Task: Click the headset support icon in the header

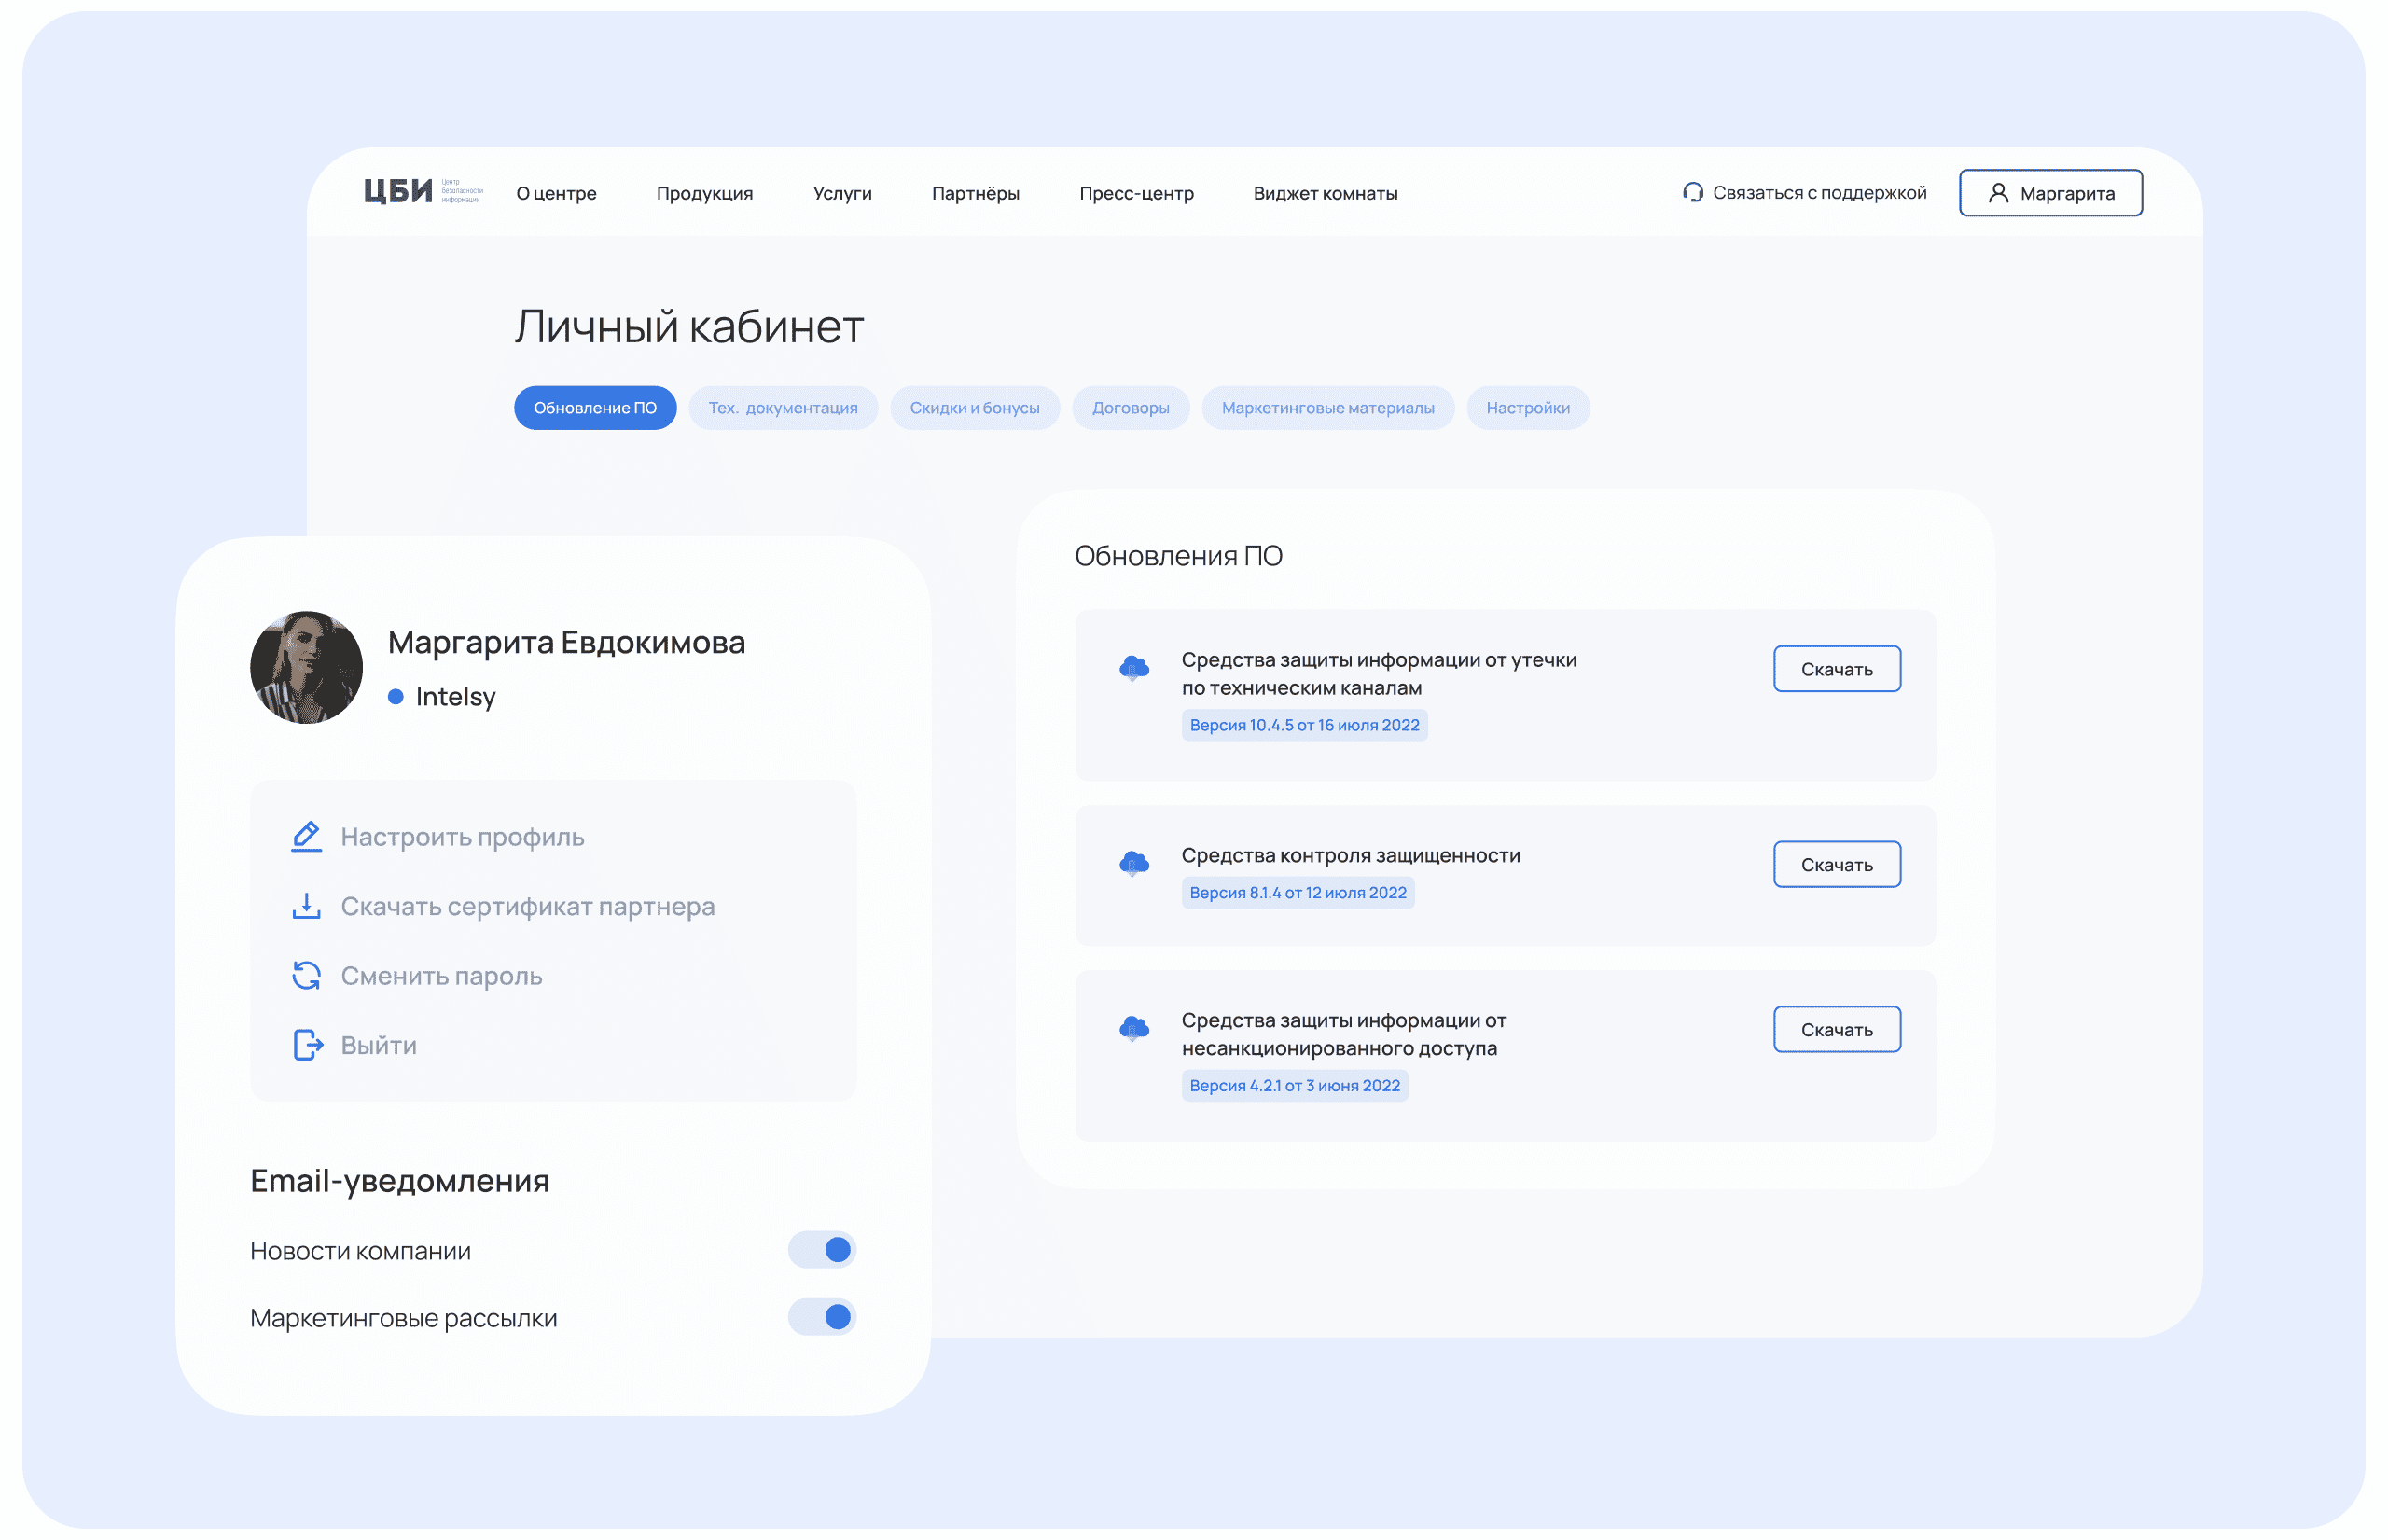Action: pyautogui.click(x=1692, y=192)
